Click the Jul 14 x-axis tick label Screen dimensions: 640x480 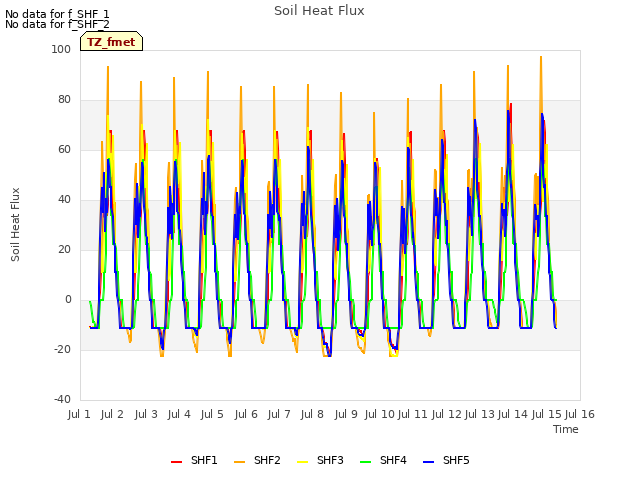click(513, 414)
